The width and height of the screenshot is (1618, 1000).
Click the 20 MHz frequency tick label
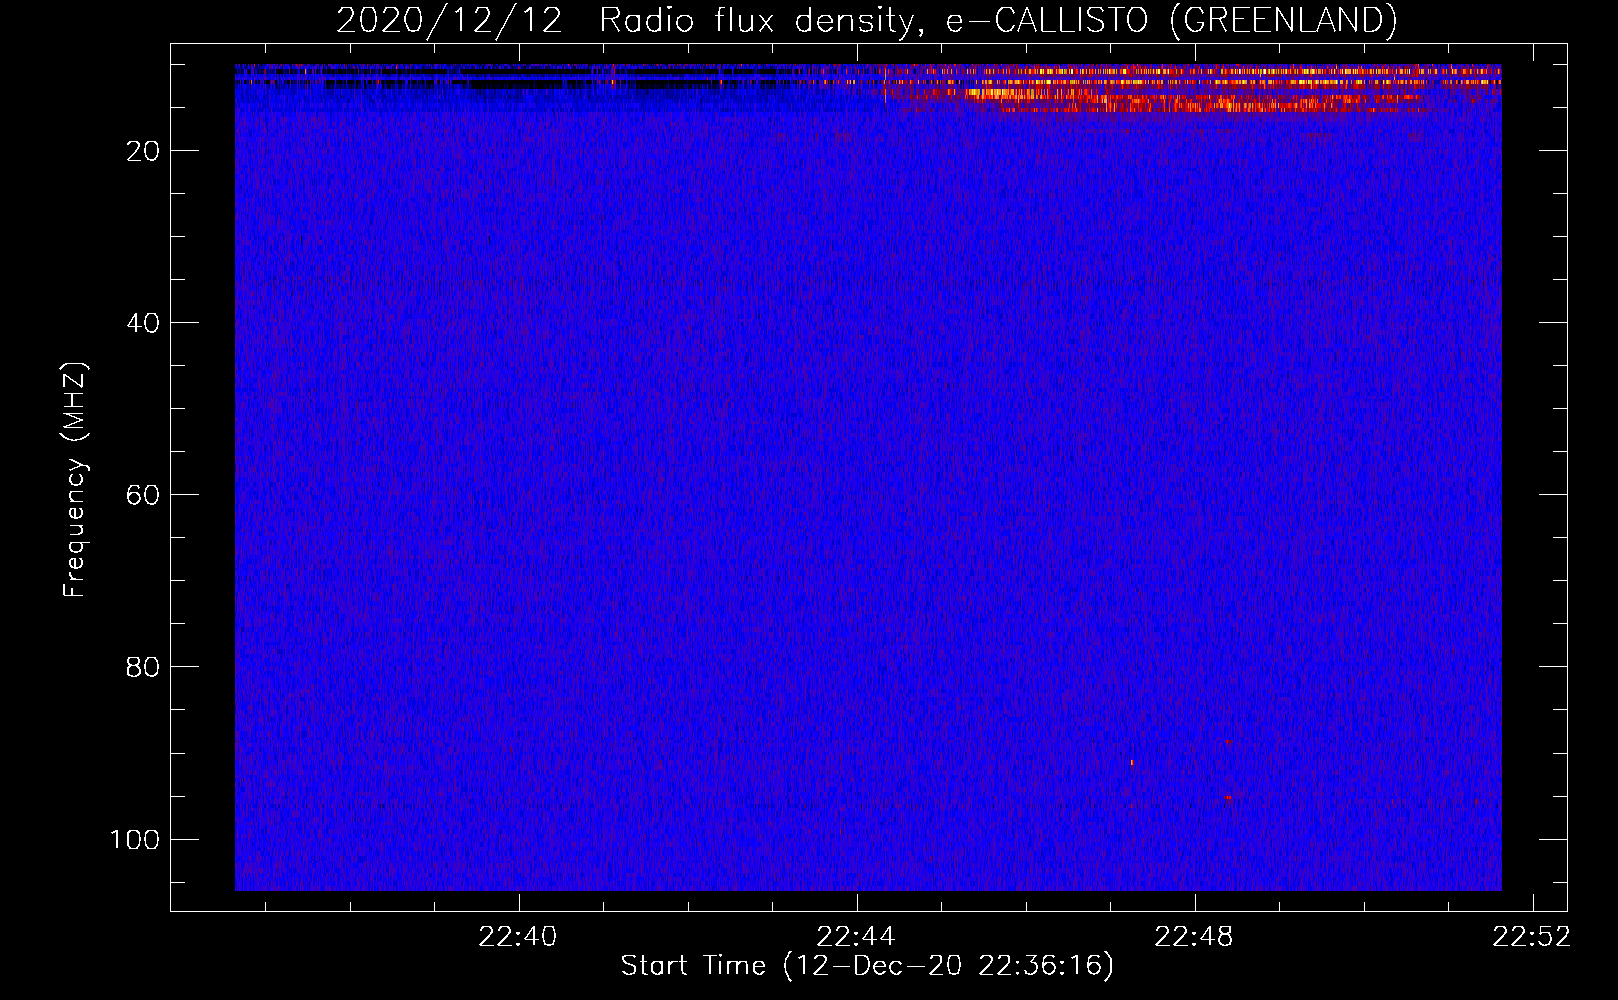click(x=143, y=151)
